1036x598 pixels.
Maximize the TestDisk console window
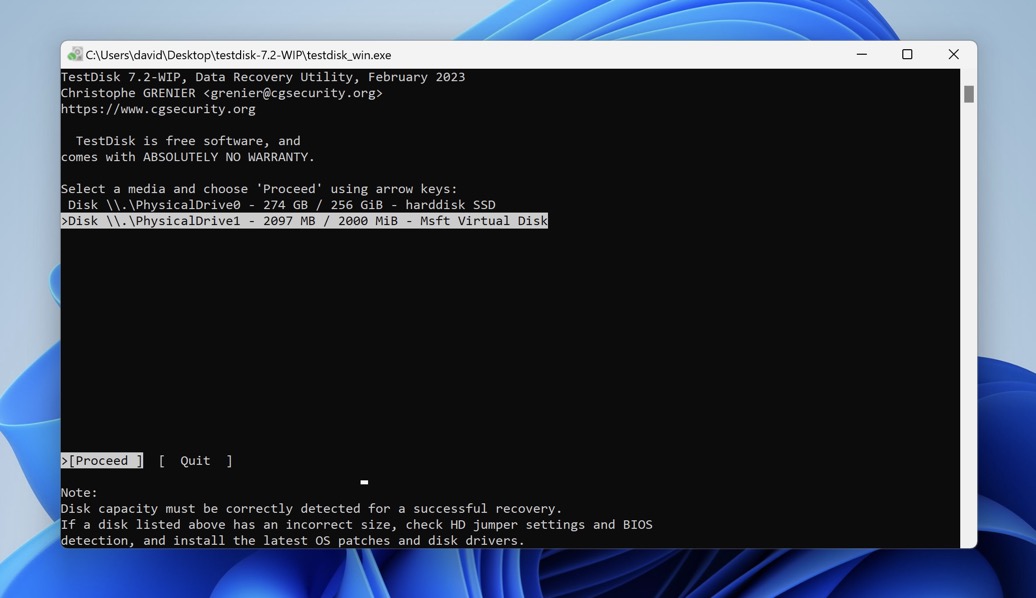tap(907, 54)
